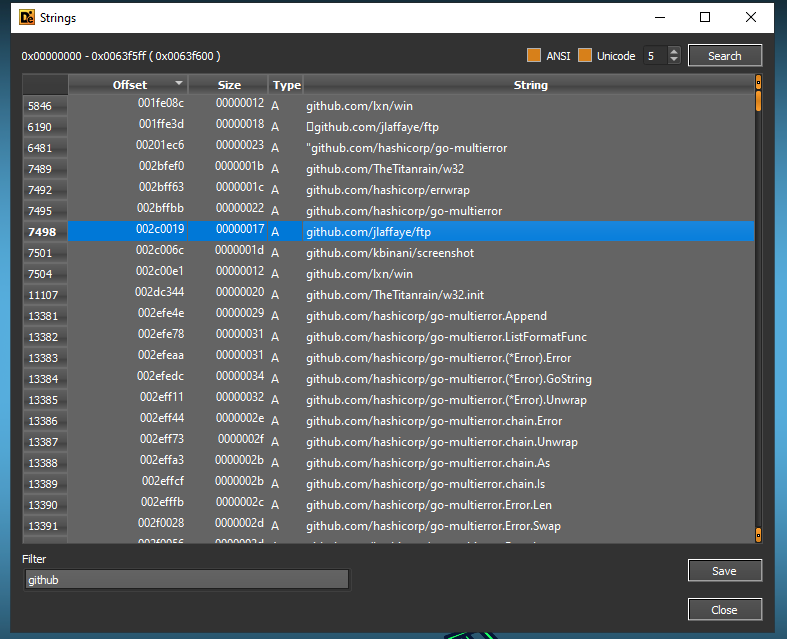Click the Close button
Screen dimensions: 787x639
tap(725, 609)
